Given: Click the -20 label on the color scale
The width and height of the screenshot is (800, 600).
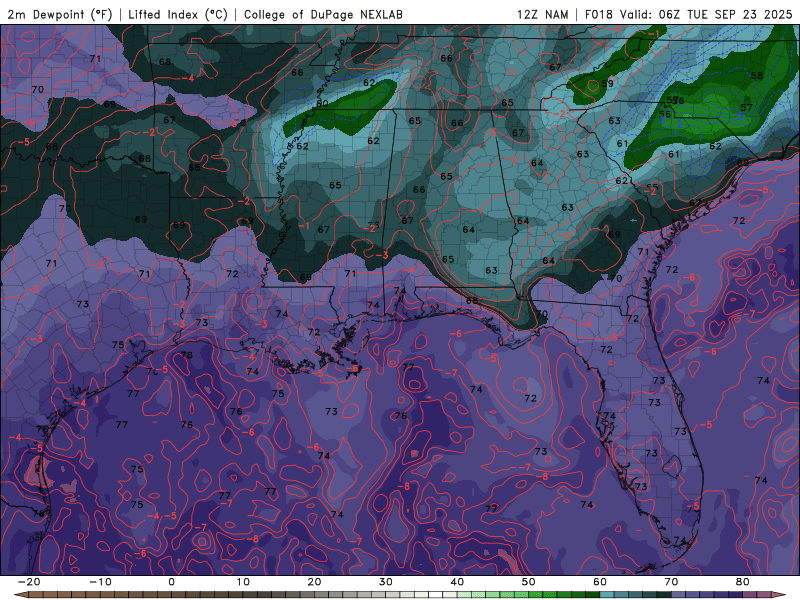Looking at the screenshot, I should pos(29,582).
